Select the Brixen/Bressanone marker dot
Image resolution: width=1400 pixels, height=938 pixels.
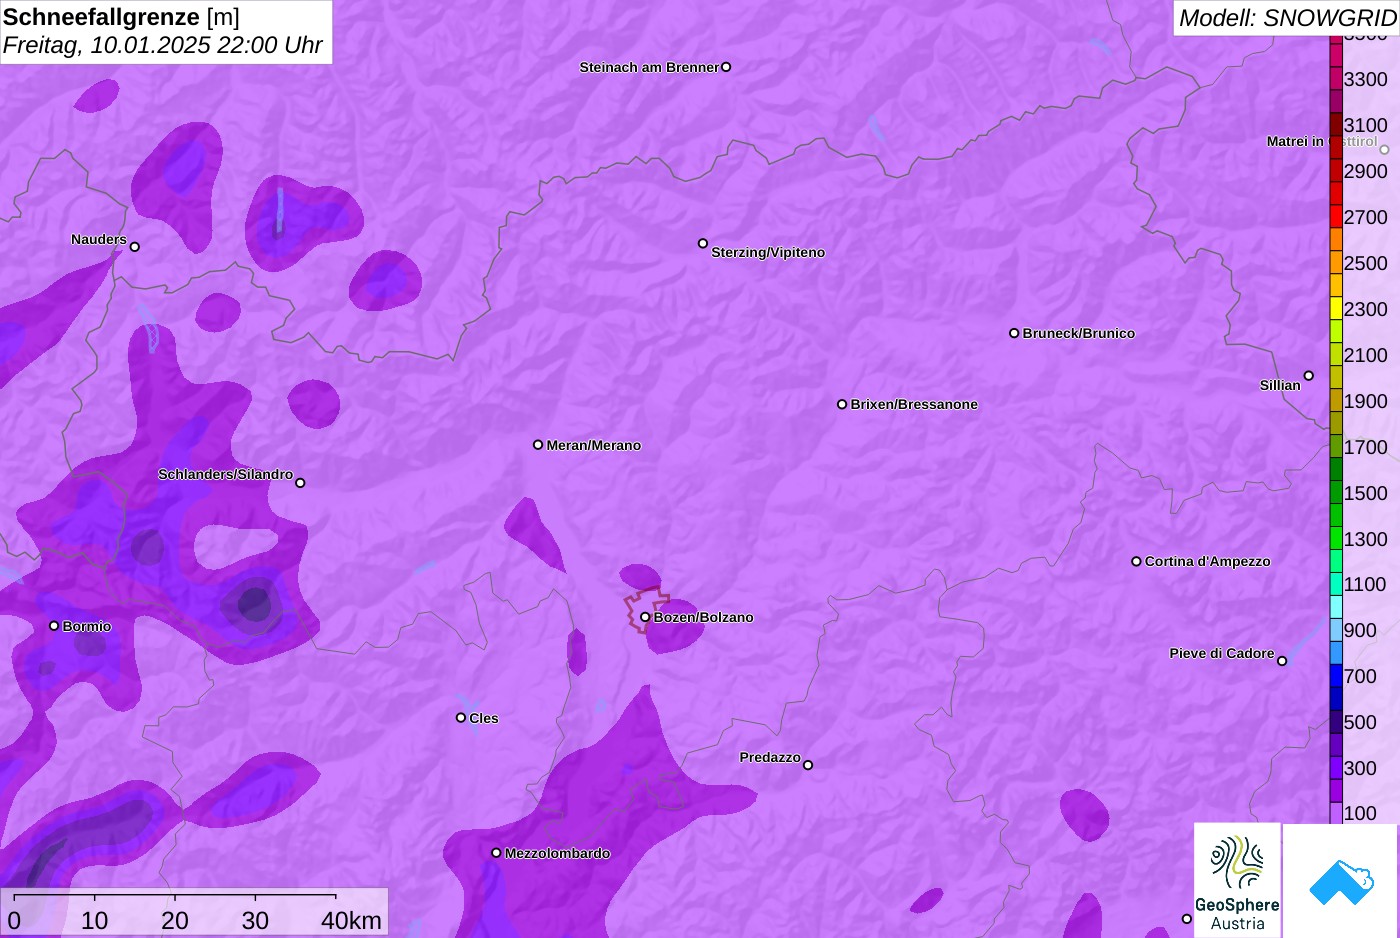(842, 404)
